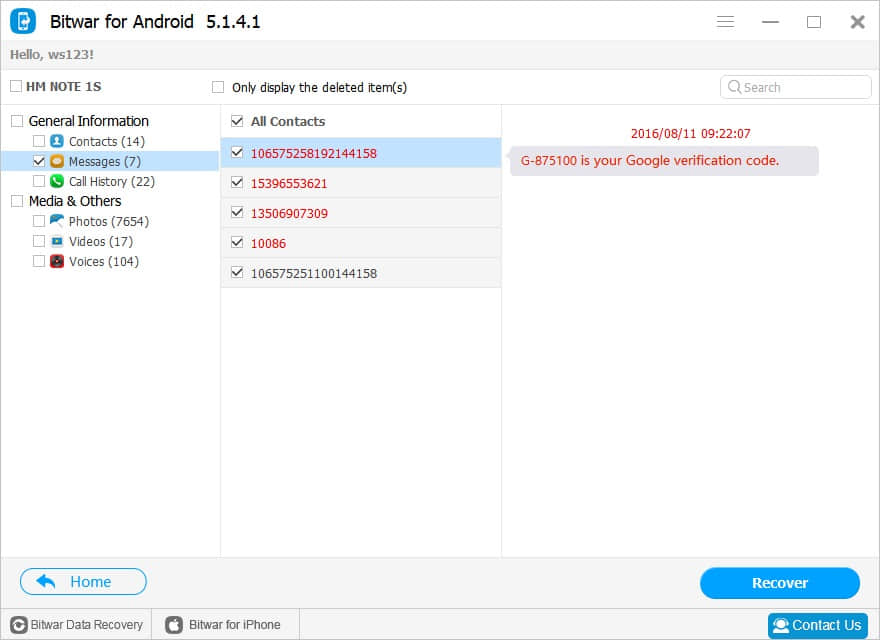880x640 pixels.
Task: Check the Videos (17) checkbox
Action: click(x=39, y=241)
